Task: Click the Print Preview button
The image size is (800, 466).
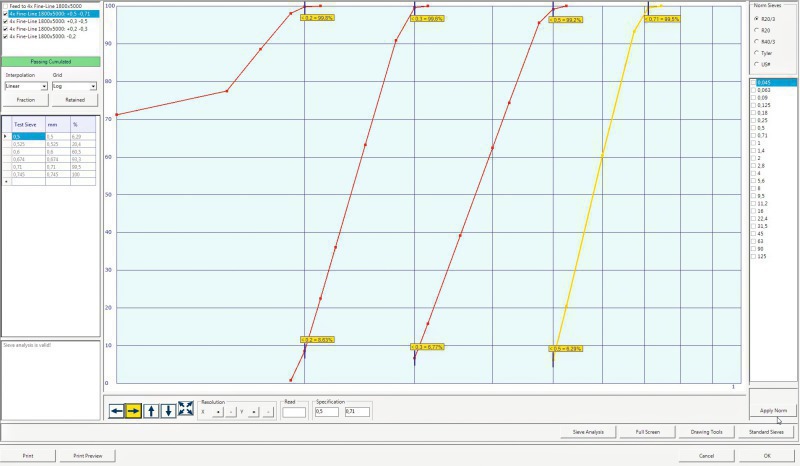Action: tap(87, 455)
